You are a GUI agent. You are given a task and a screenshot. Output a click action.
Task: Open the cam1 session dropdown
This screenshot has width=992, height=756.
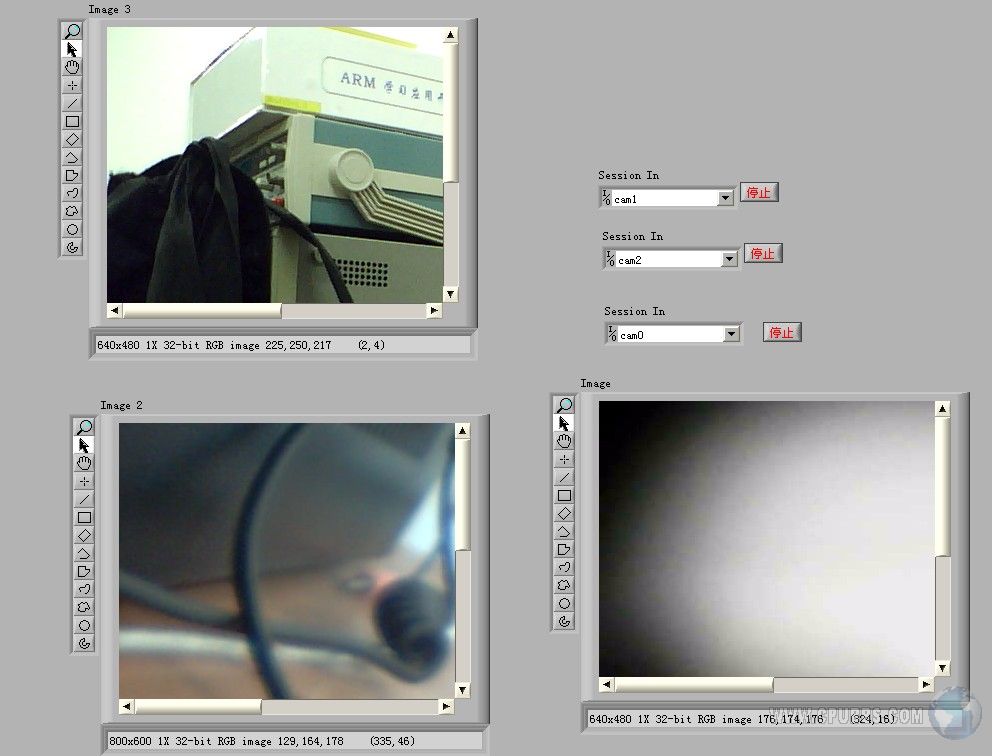(726, 198)
